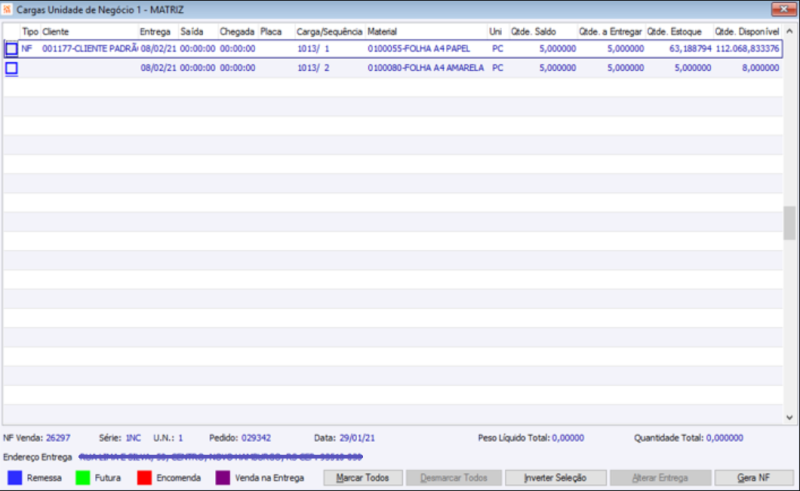Viewport: 800px width, 491px height.
Task: Click the Chegada column header
Action: click(238, 32)
